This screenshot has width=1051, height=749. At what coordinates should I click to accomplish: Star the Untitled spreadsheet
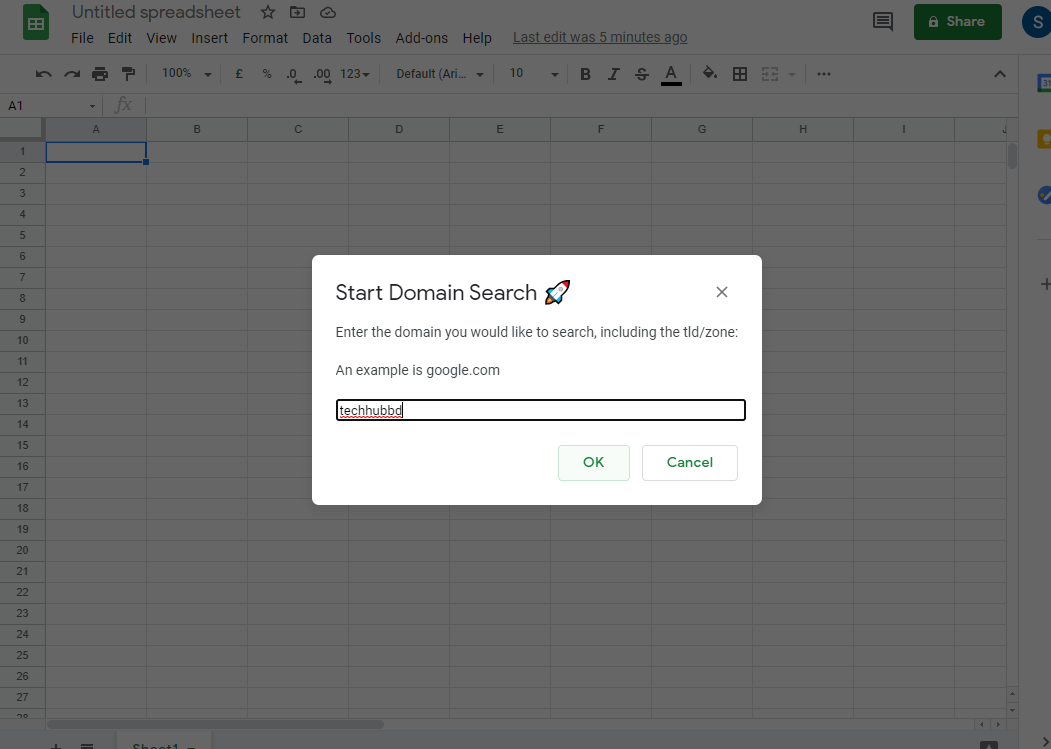coord(267,13)
